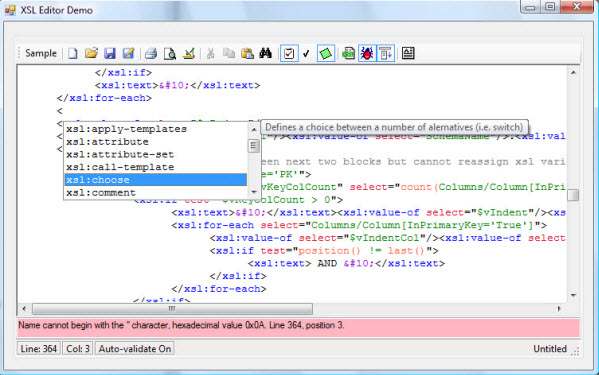Click the autocomplete list scrollbar thumb
Image resolution: width=599 pixels, height=375 pixels.
pos(253,145)
